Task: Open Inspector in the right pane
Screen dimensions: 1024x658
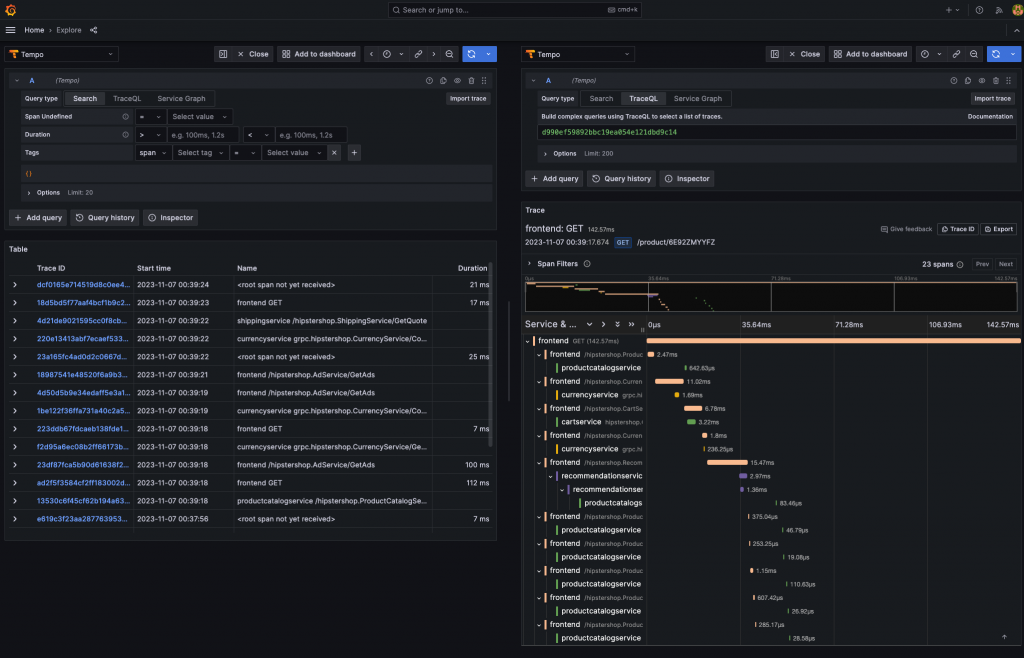Action: coord(686,179)
